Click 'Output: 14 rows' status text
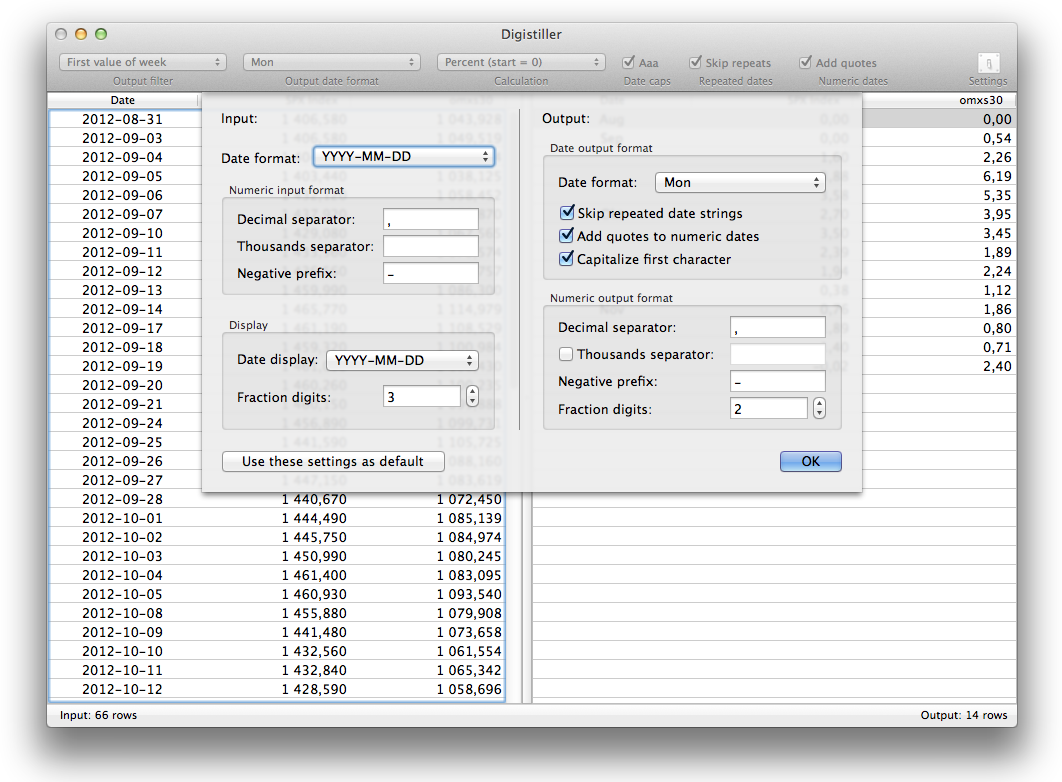Viewport: 1062px width, 782px height. [x=963, y=715]
